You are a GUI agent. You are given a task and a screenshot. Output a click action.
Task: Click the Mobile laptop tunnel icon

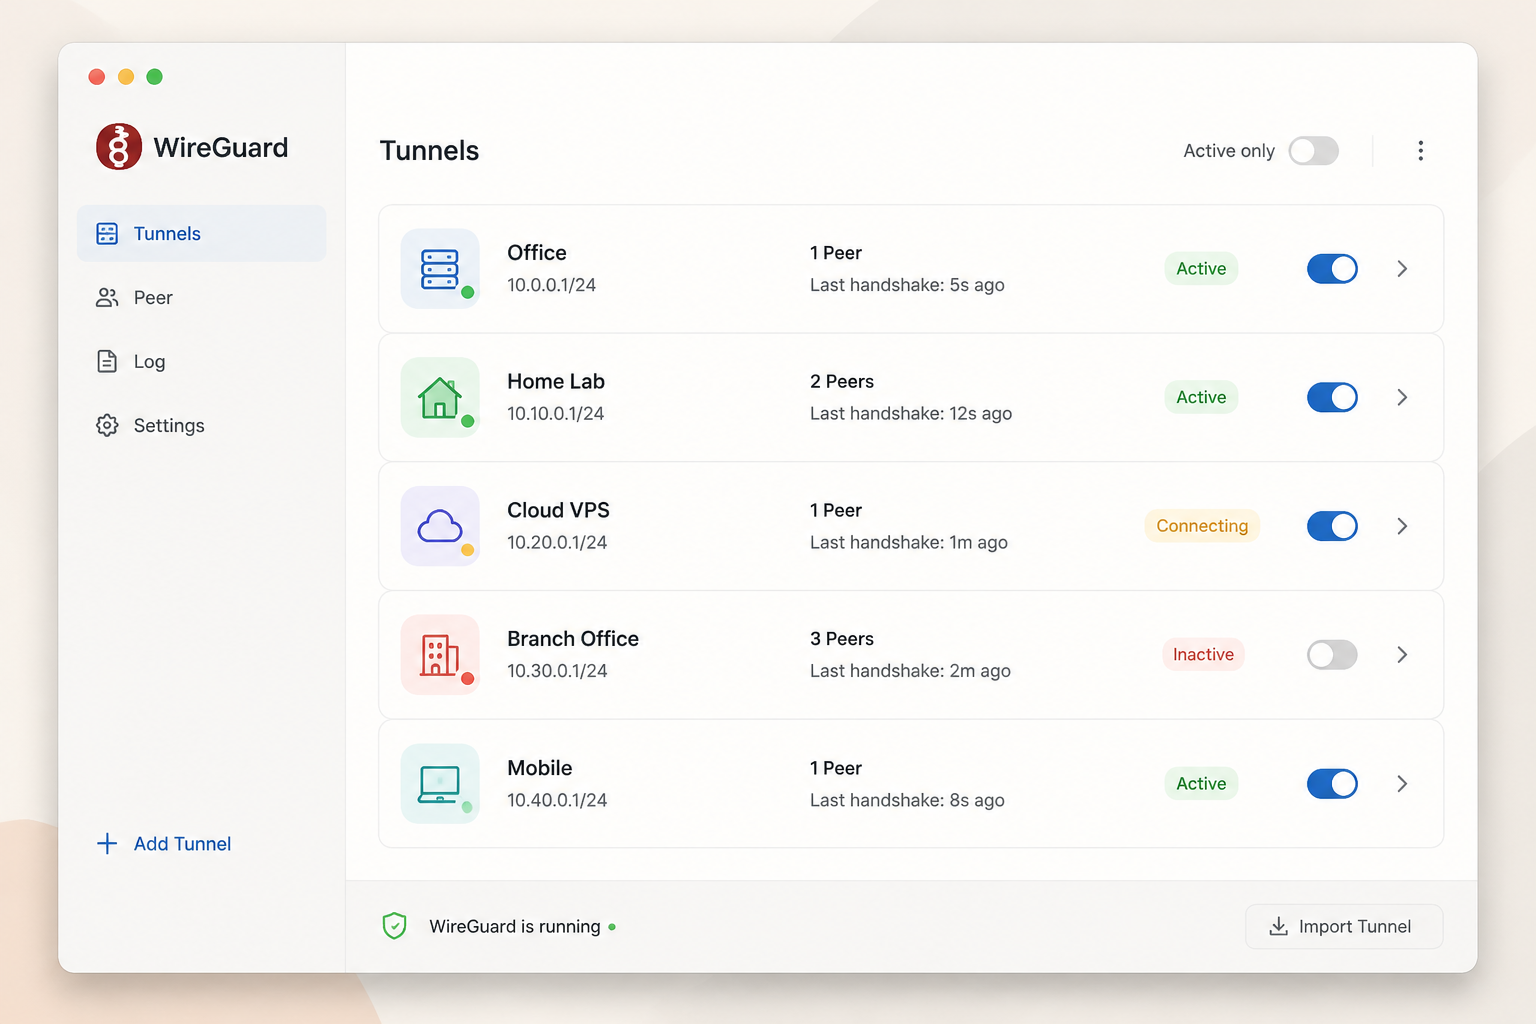pos(440,784)
